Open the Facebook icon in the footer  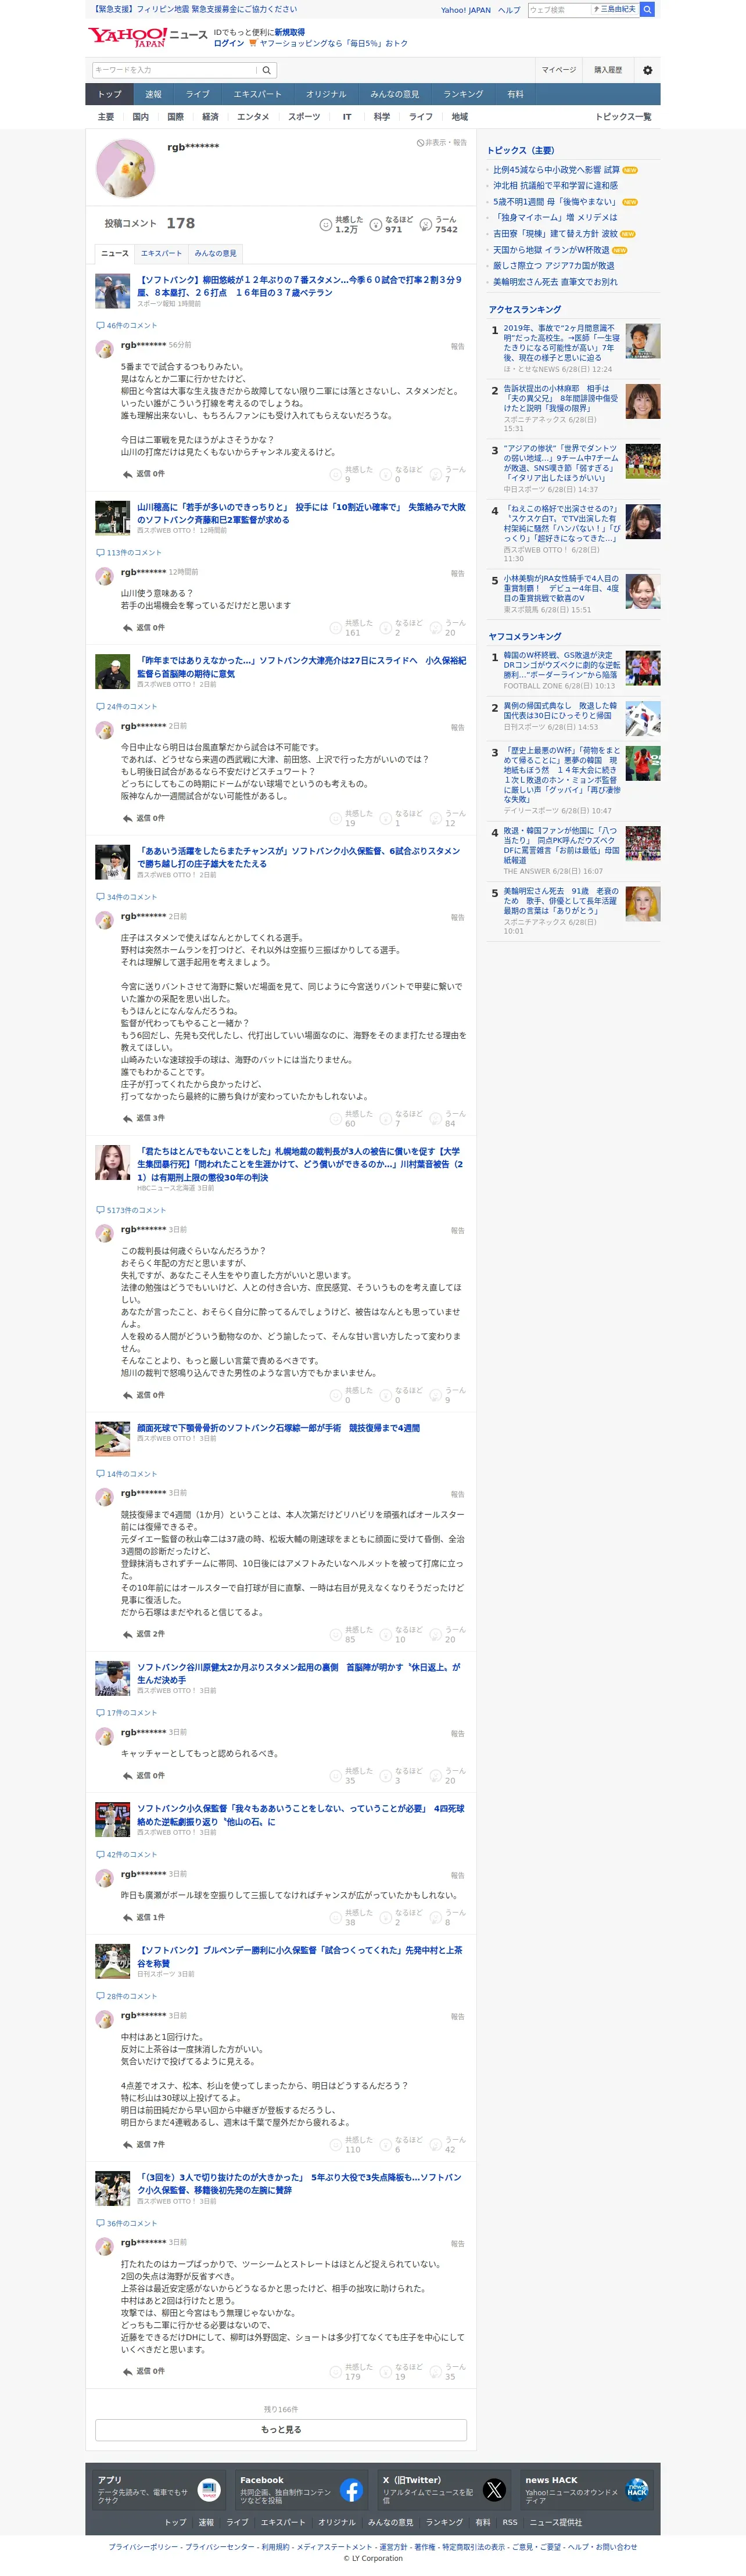(x=351, y=2490)
